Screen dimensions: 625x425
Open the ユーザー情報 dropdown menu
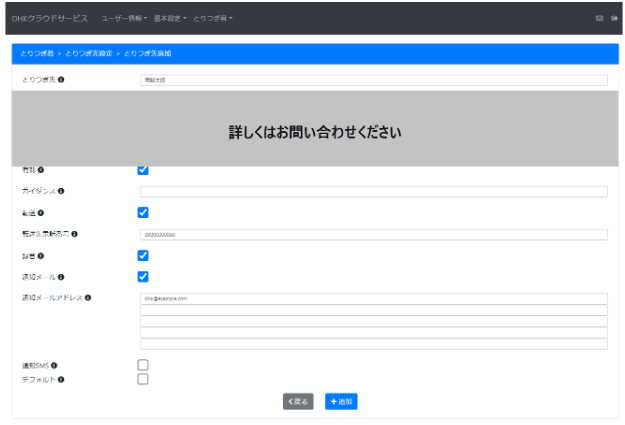(x=124, y=18)
